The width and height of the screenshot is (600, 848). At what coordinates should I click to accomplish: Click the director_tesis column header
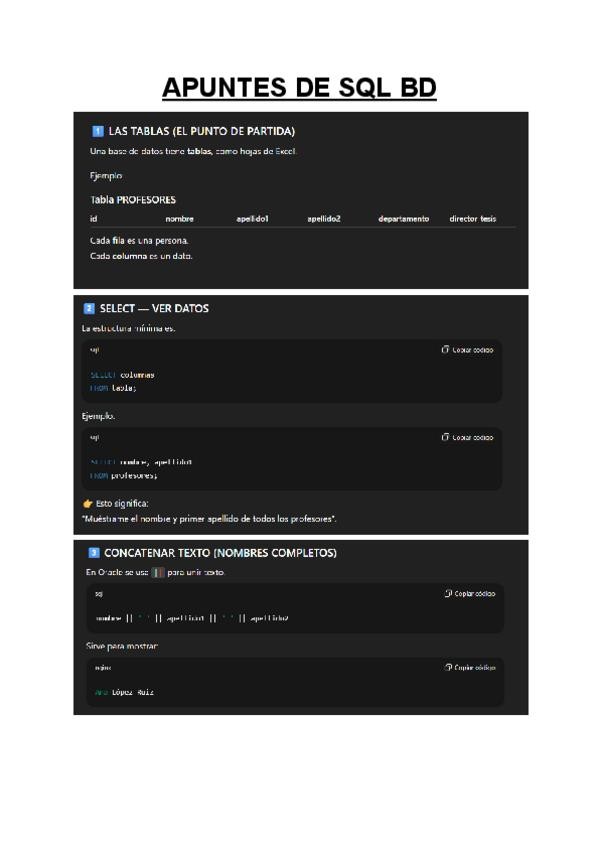pos(473,218)
